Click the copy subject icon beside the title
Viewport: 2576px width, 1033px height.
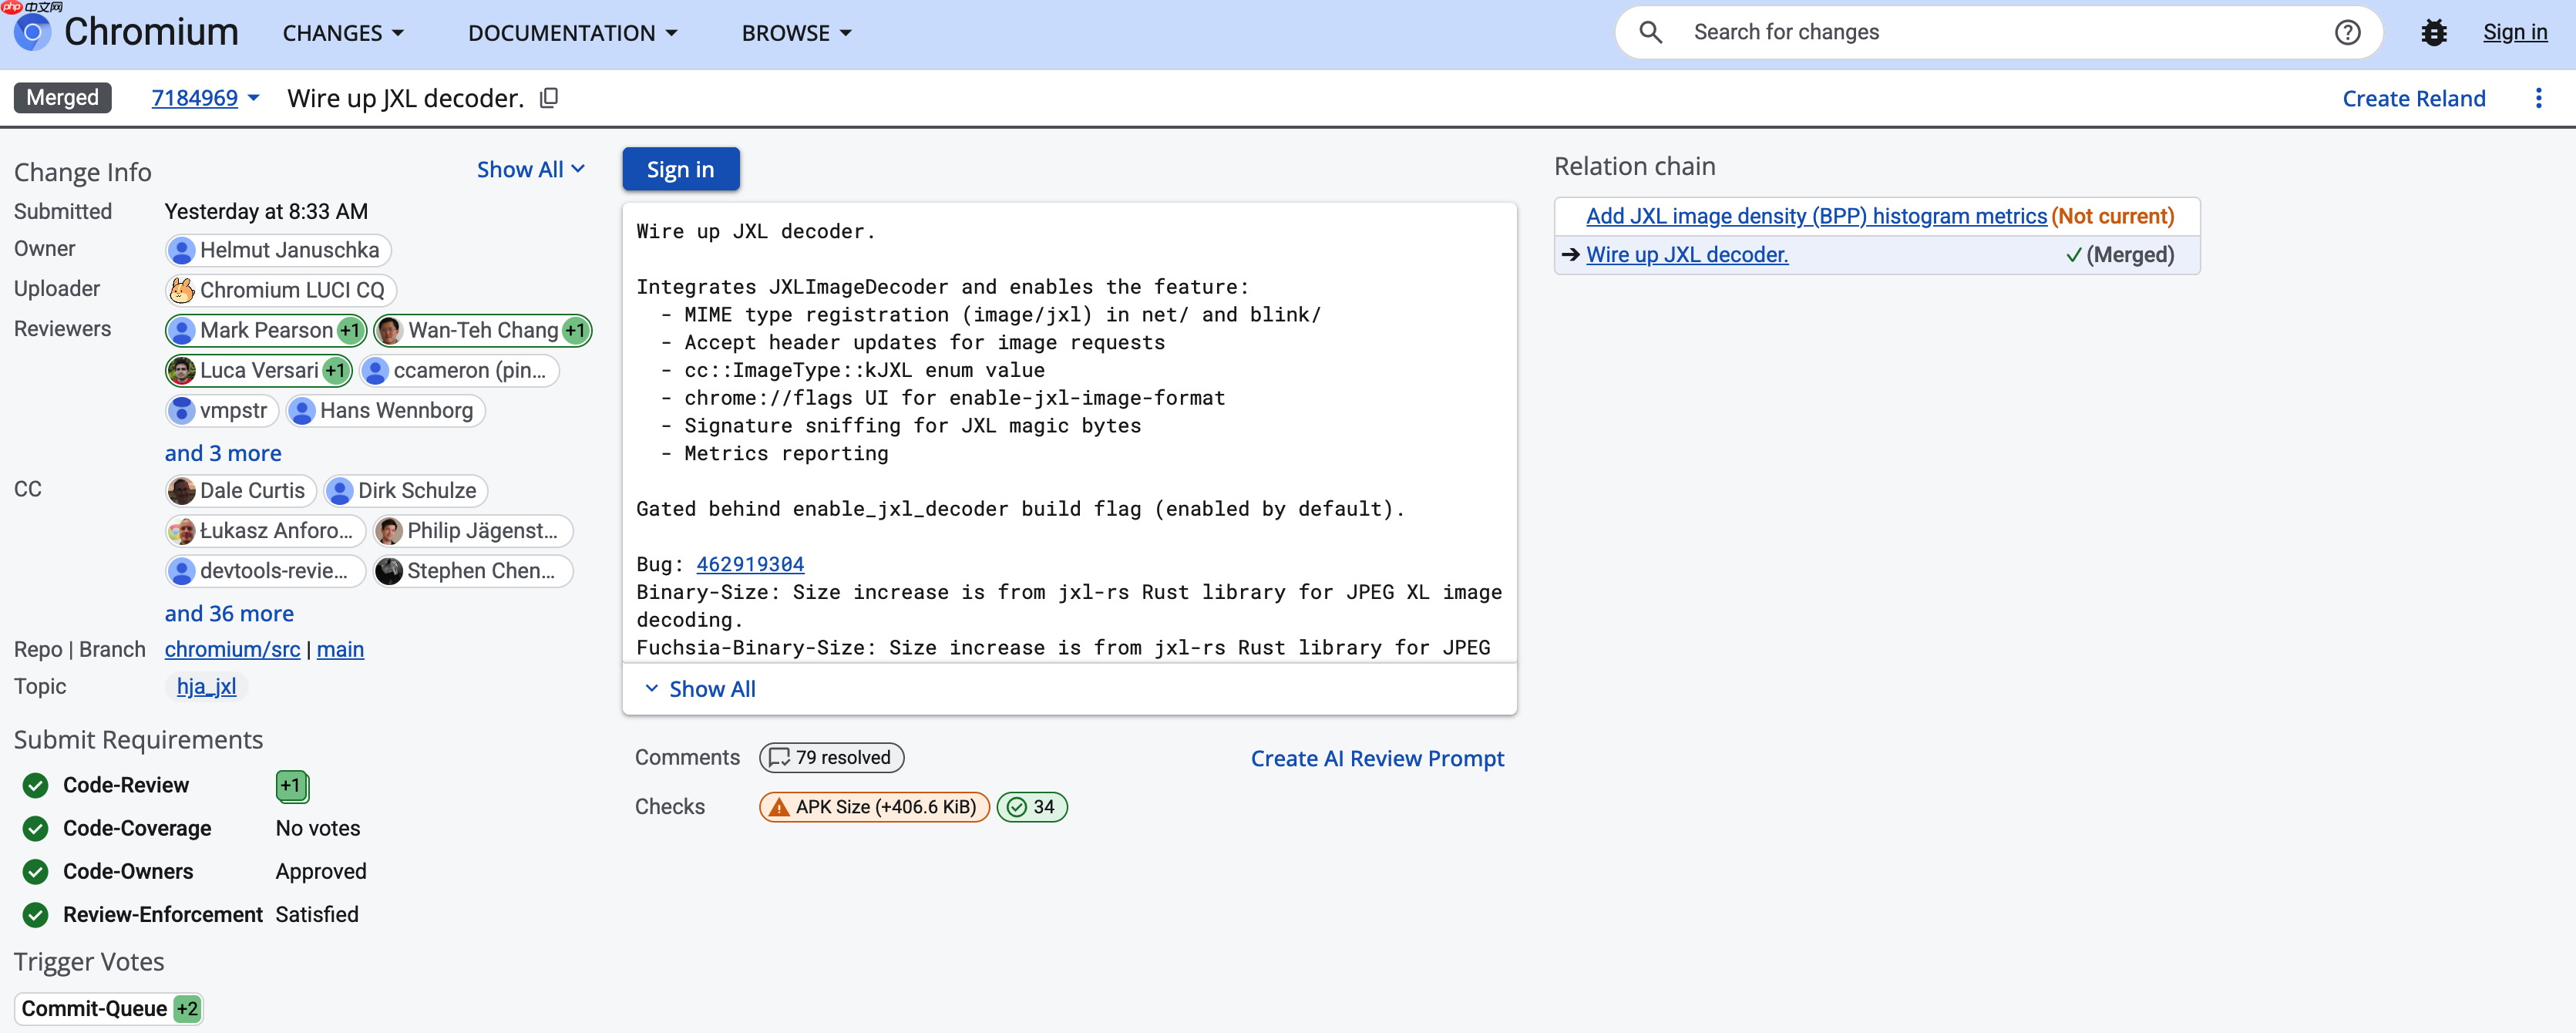(548, 98)
